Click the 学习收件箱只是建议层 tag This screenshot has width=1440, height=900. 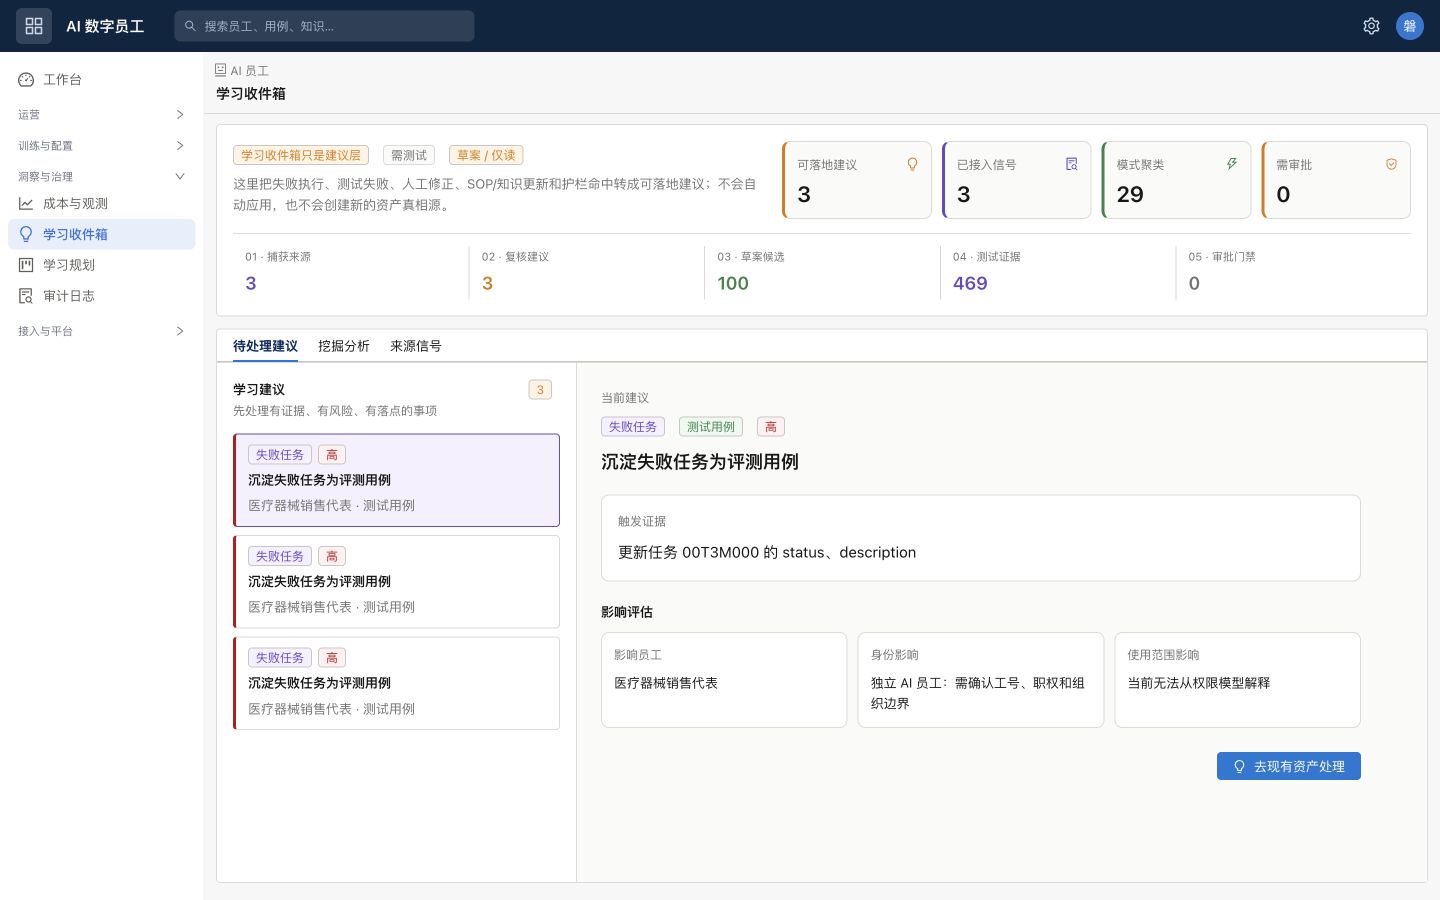(x=301, y=155)
